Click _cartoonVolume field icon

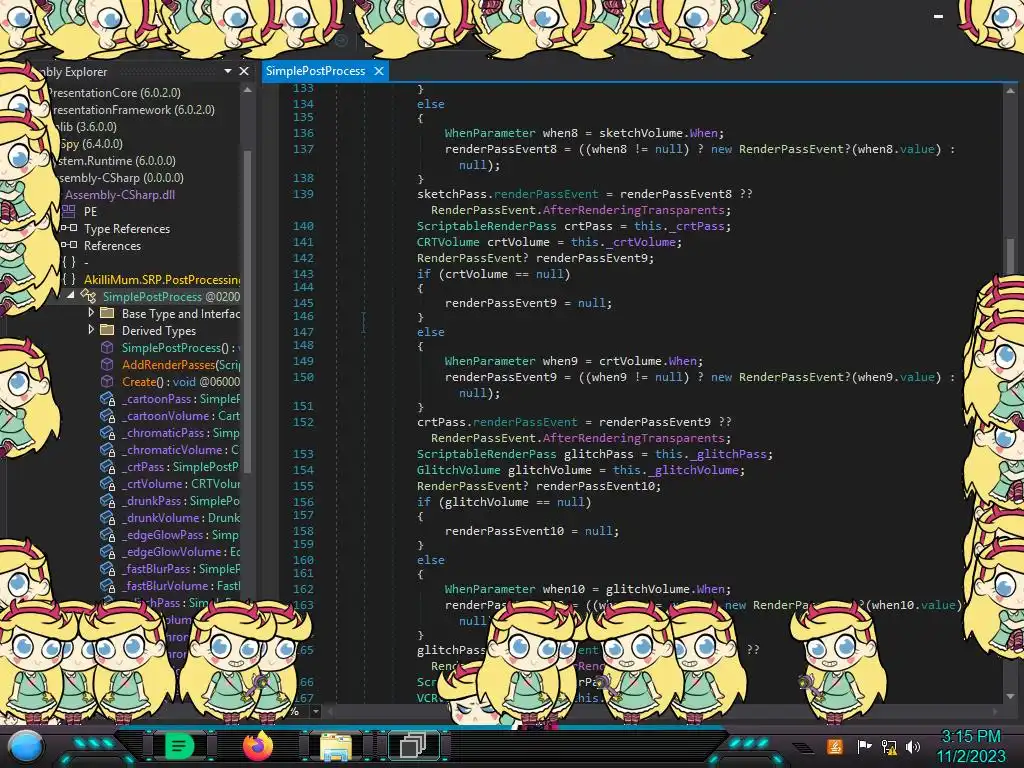click(x=107, y=415)
